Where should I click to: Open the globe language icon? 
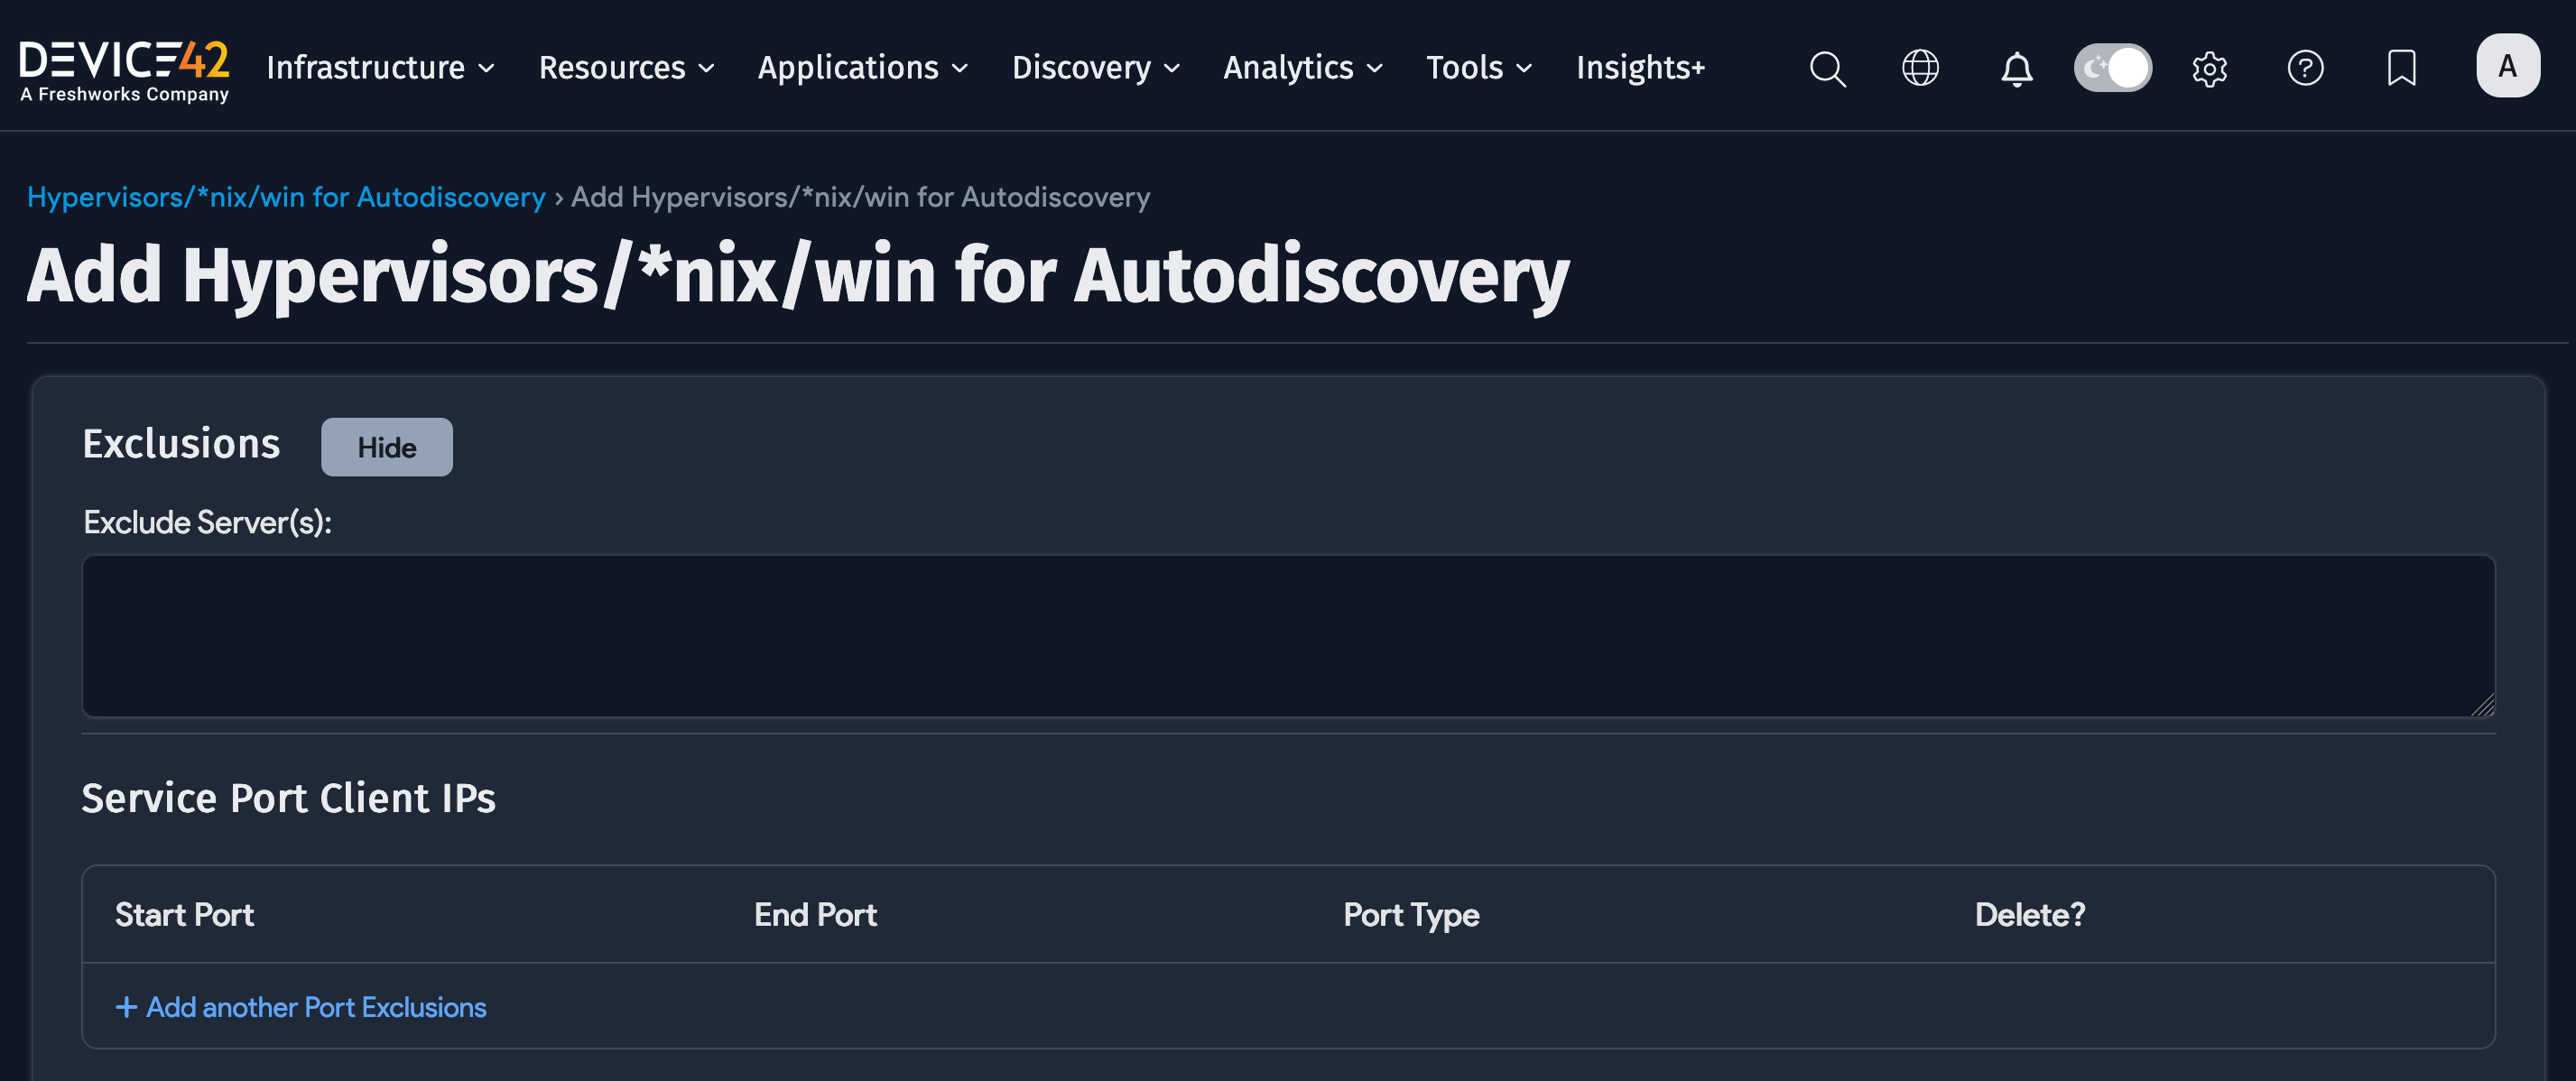click(1920, 68)
